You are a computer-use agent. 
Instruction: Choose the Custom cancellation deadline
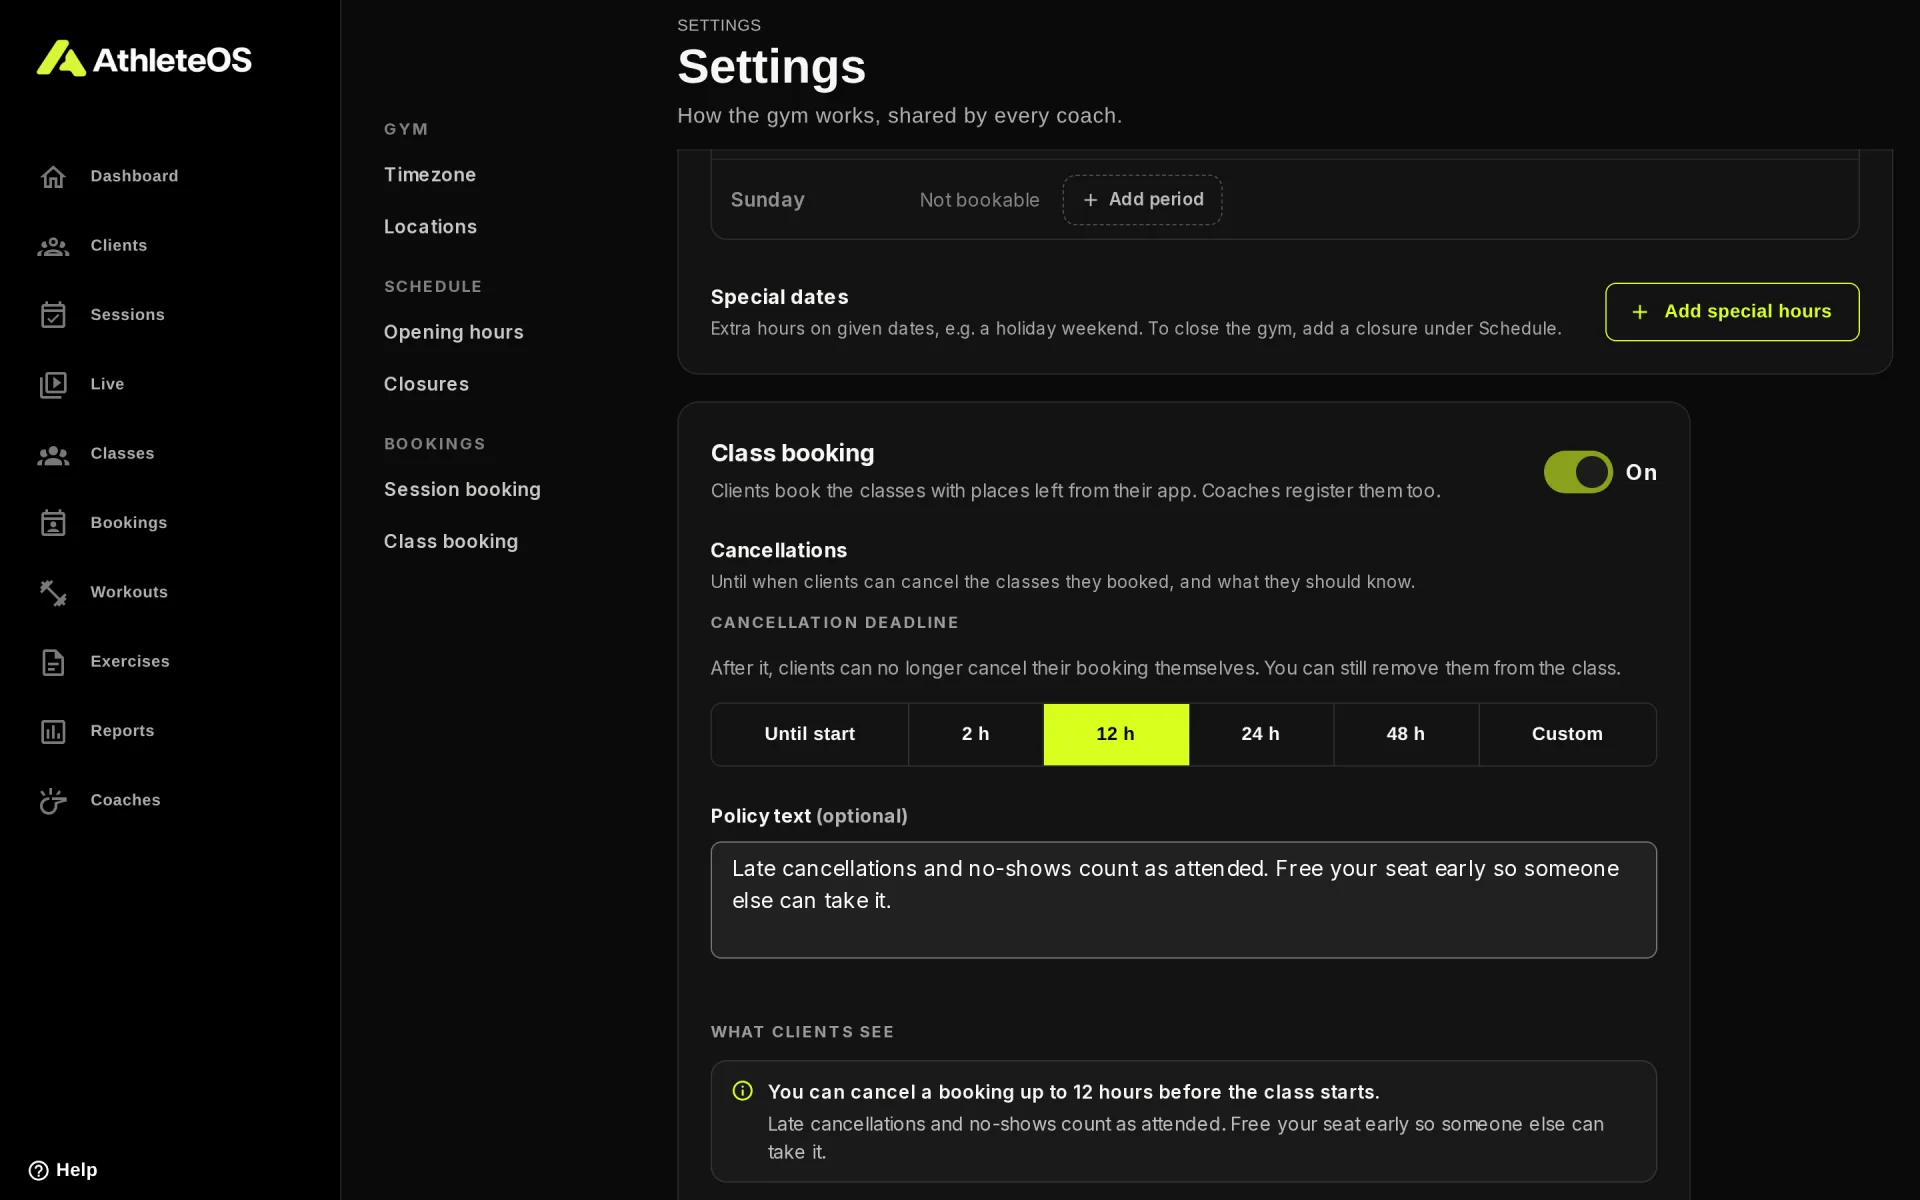click(x=1567, y=734)
